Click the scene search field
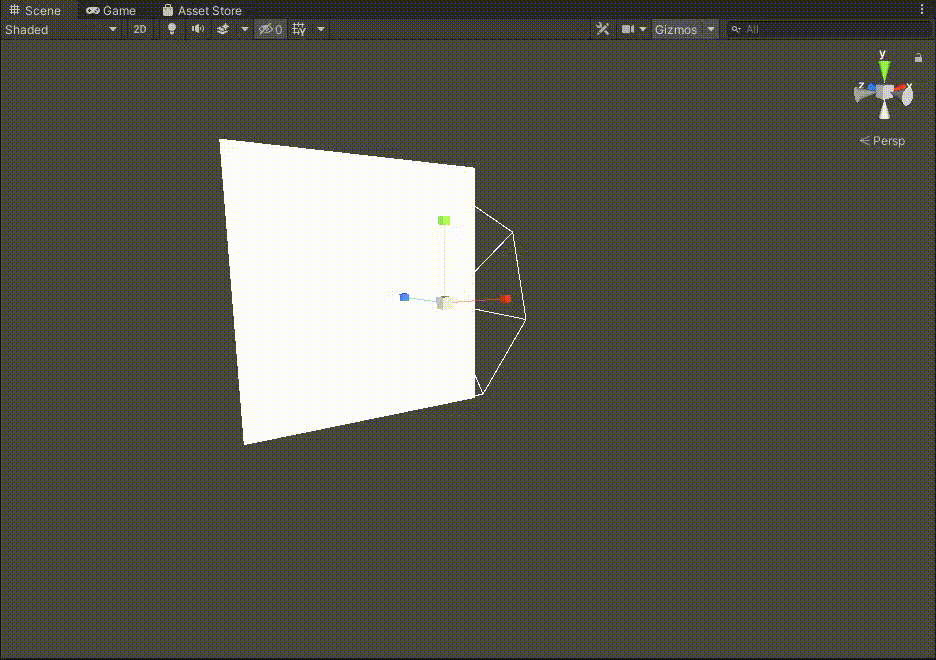This screenshot has height=660, width=936. click(x=829, y=29)
